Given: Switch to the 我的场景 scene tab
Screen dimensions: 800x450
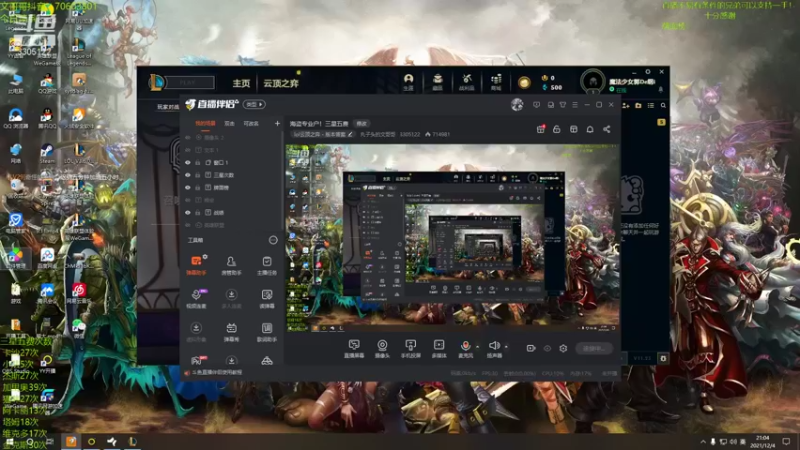Looking at the screenshot, I should click(205, 123).
